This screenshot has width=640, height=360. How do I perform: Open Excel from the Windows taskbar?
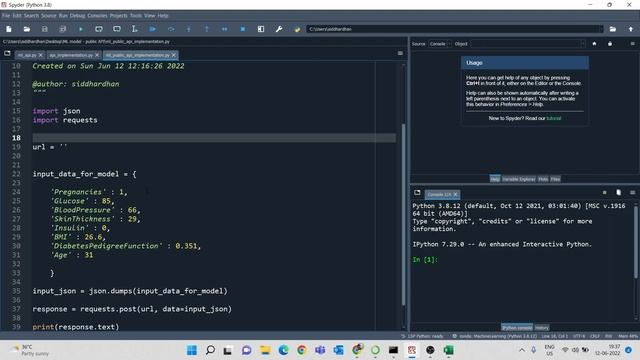(448, 350)
